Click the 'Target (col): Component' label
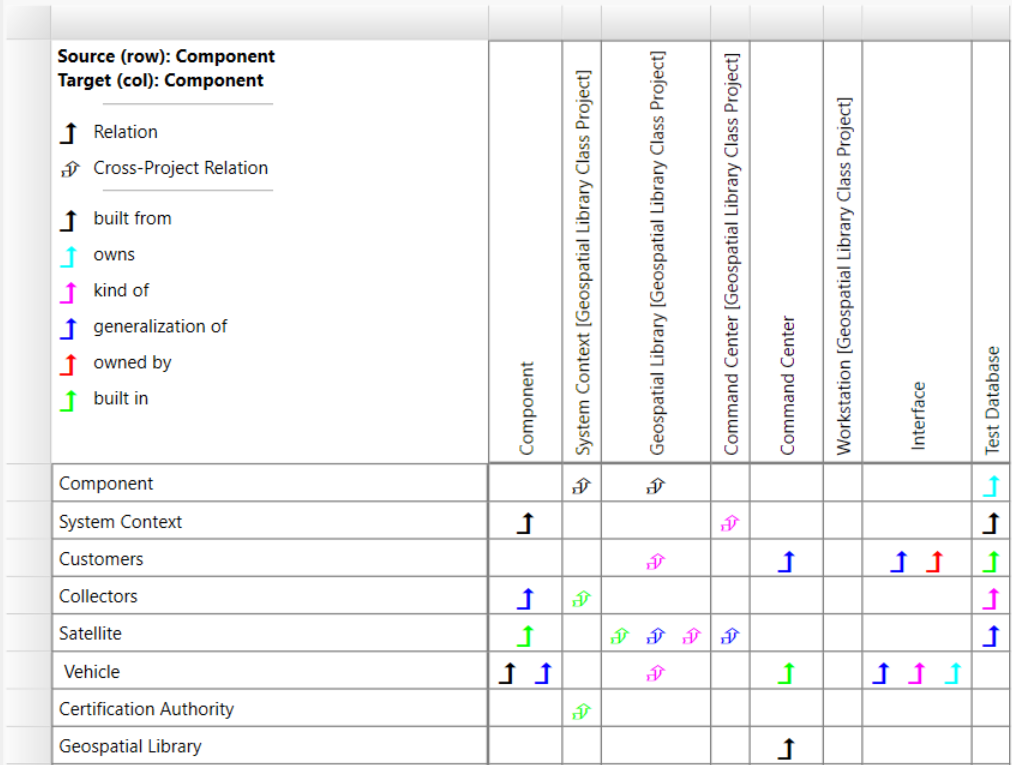 click(x=160, y=81)
